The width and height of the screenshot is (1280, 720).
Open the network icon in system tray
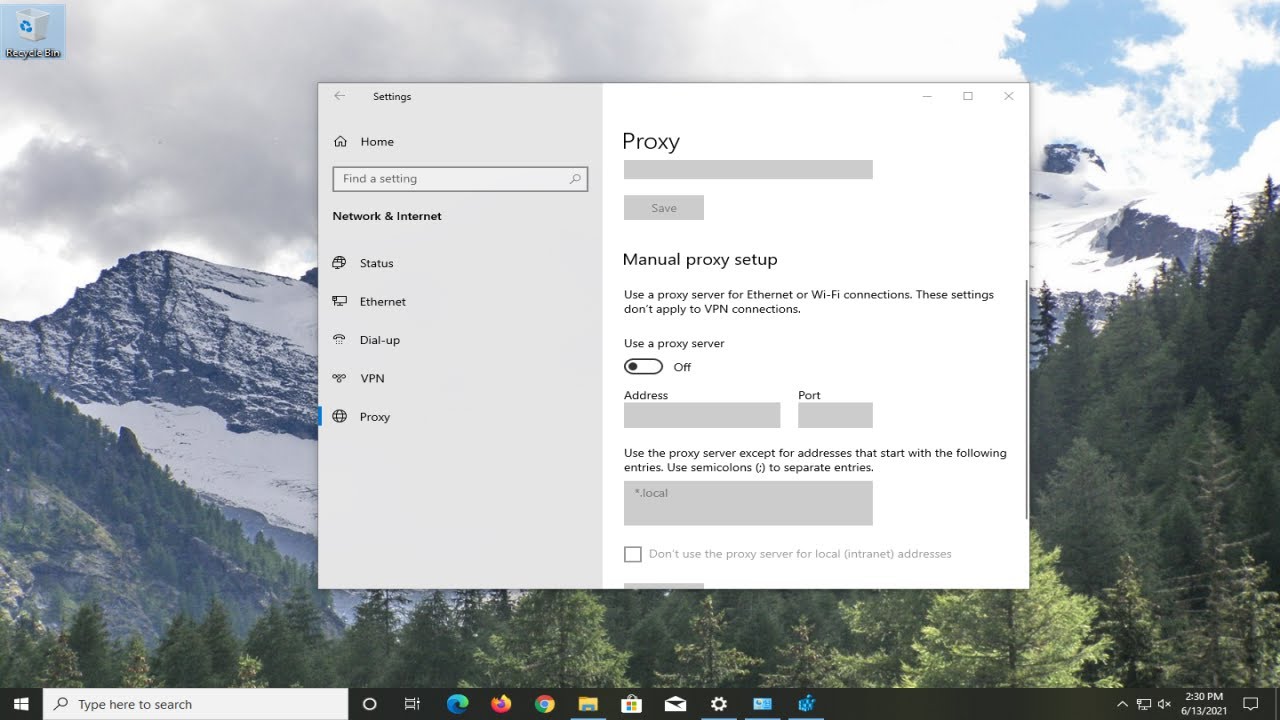click(x=1144, y=704)
